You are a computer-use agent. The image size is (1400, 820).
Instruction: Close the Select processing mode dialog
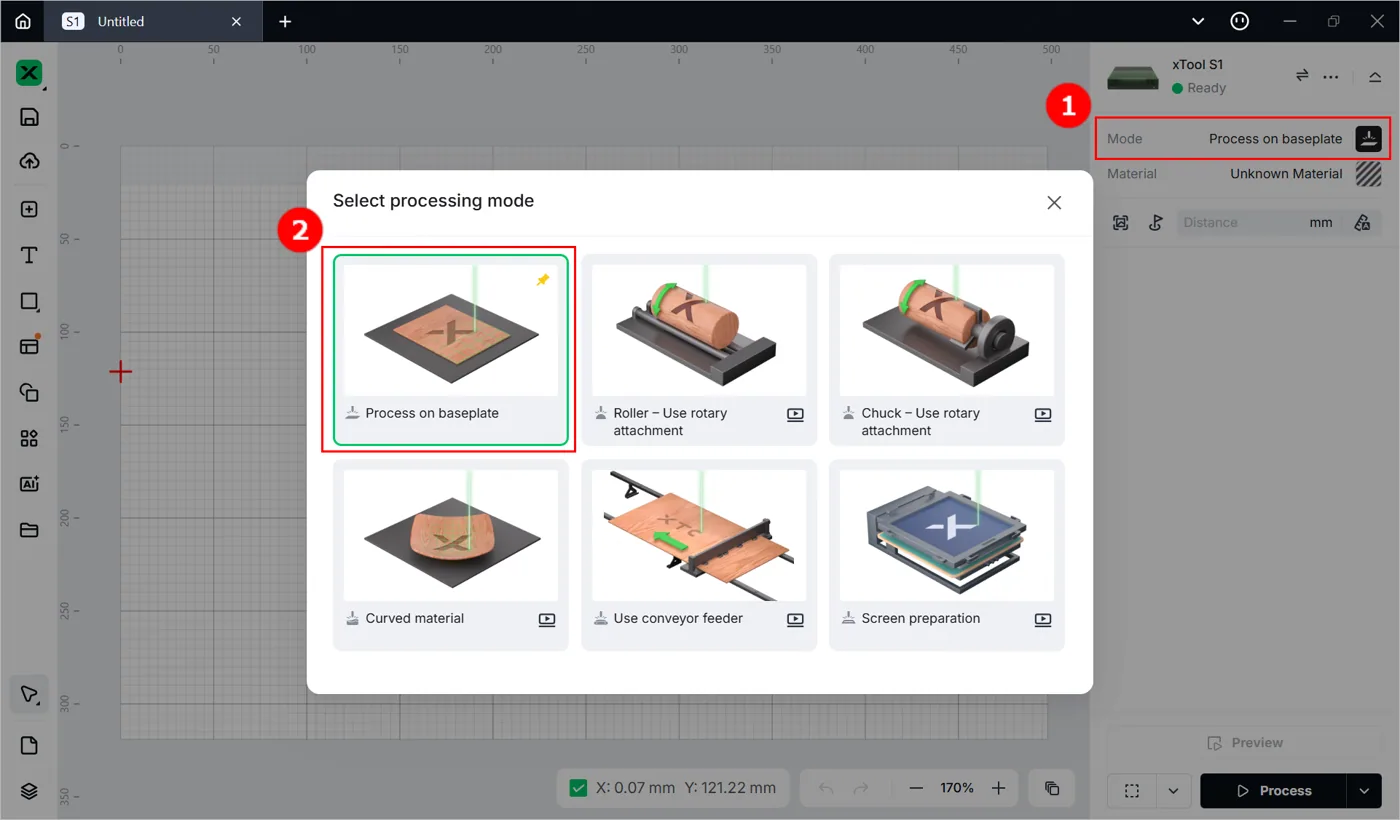pyautogui.click(x=1054, y=202)
